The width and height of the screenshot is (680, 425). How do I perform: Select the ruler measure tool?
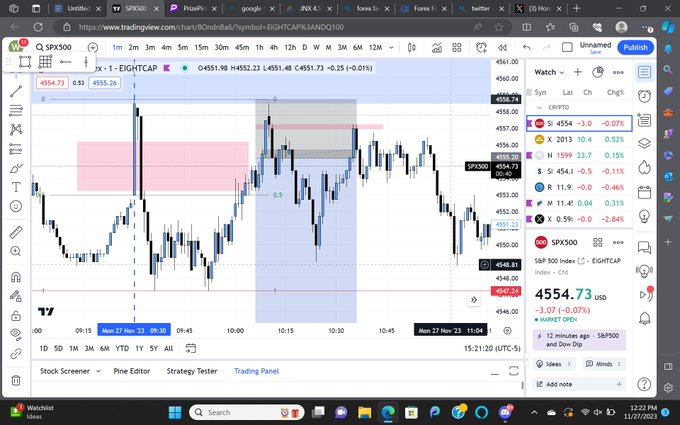[16, 232]
